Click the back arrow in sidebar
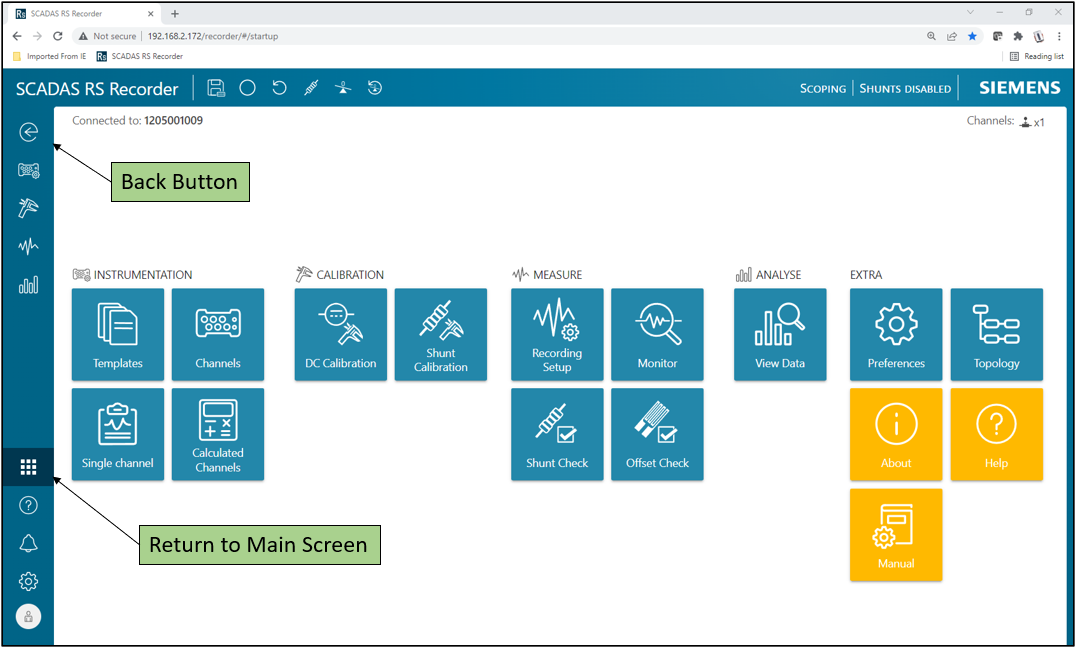 tap(29, 132)
